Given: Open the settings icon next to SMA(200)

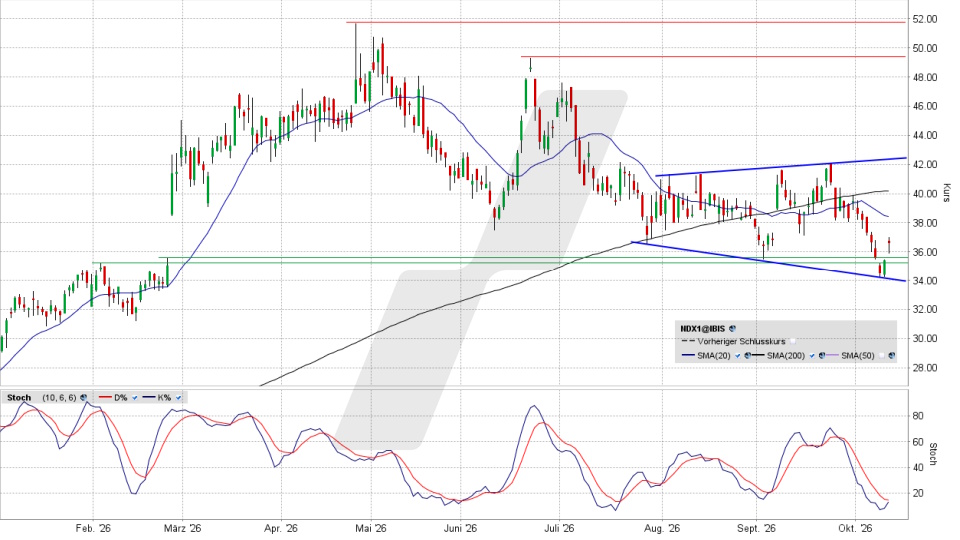Looking at the screenshot, I should coord(822,355).
